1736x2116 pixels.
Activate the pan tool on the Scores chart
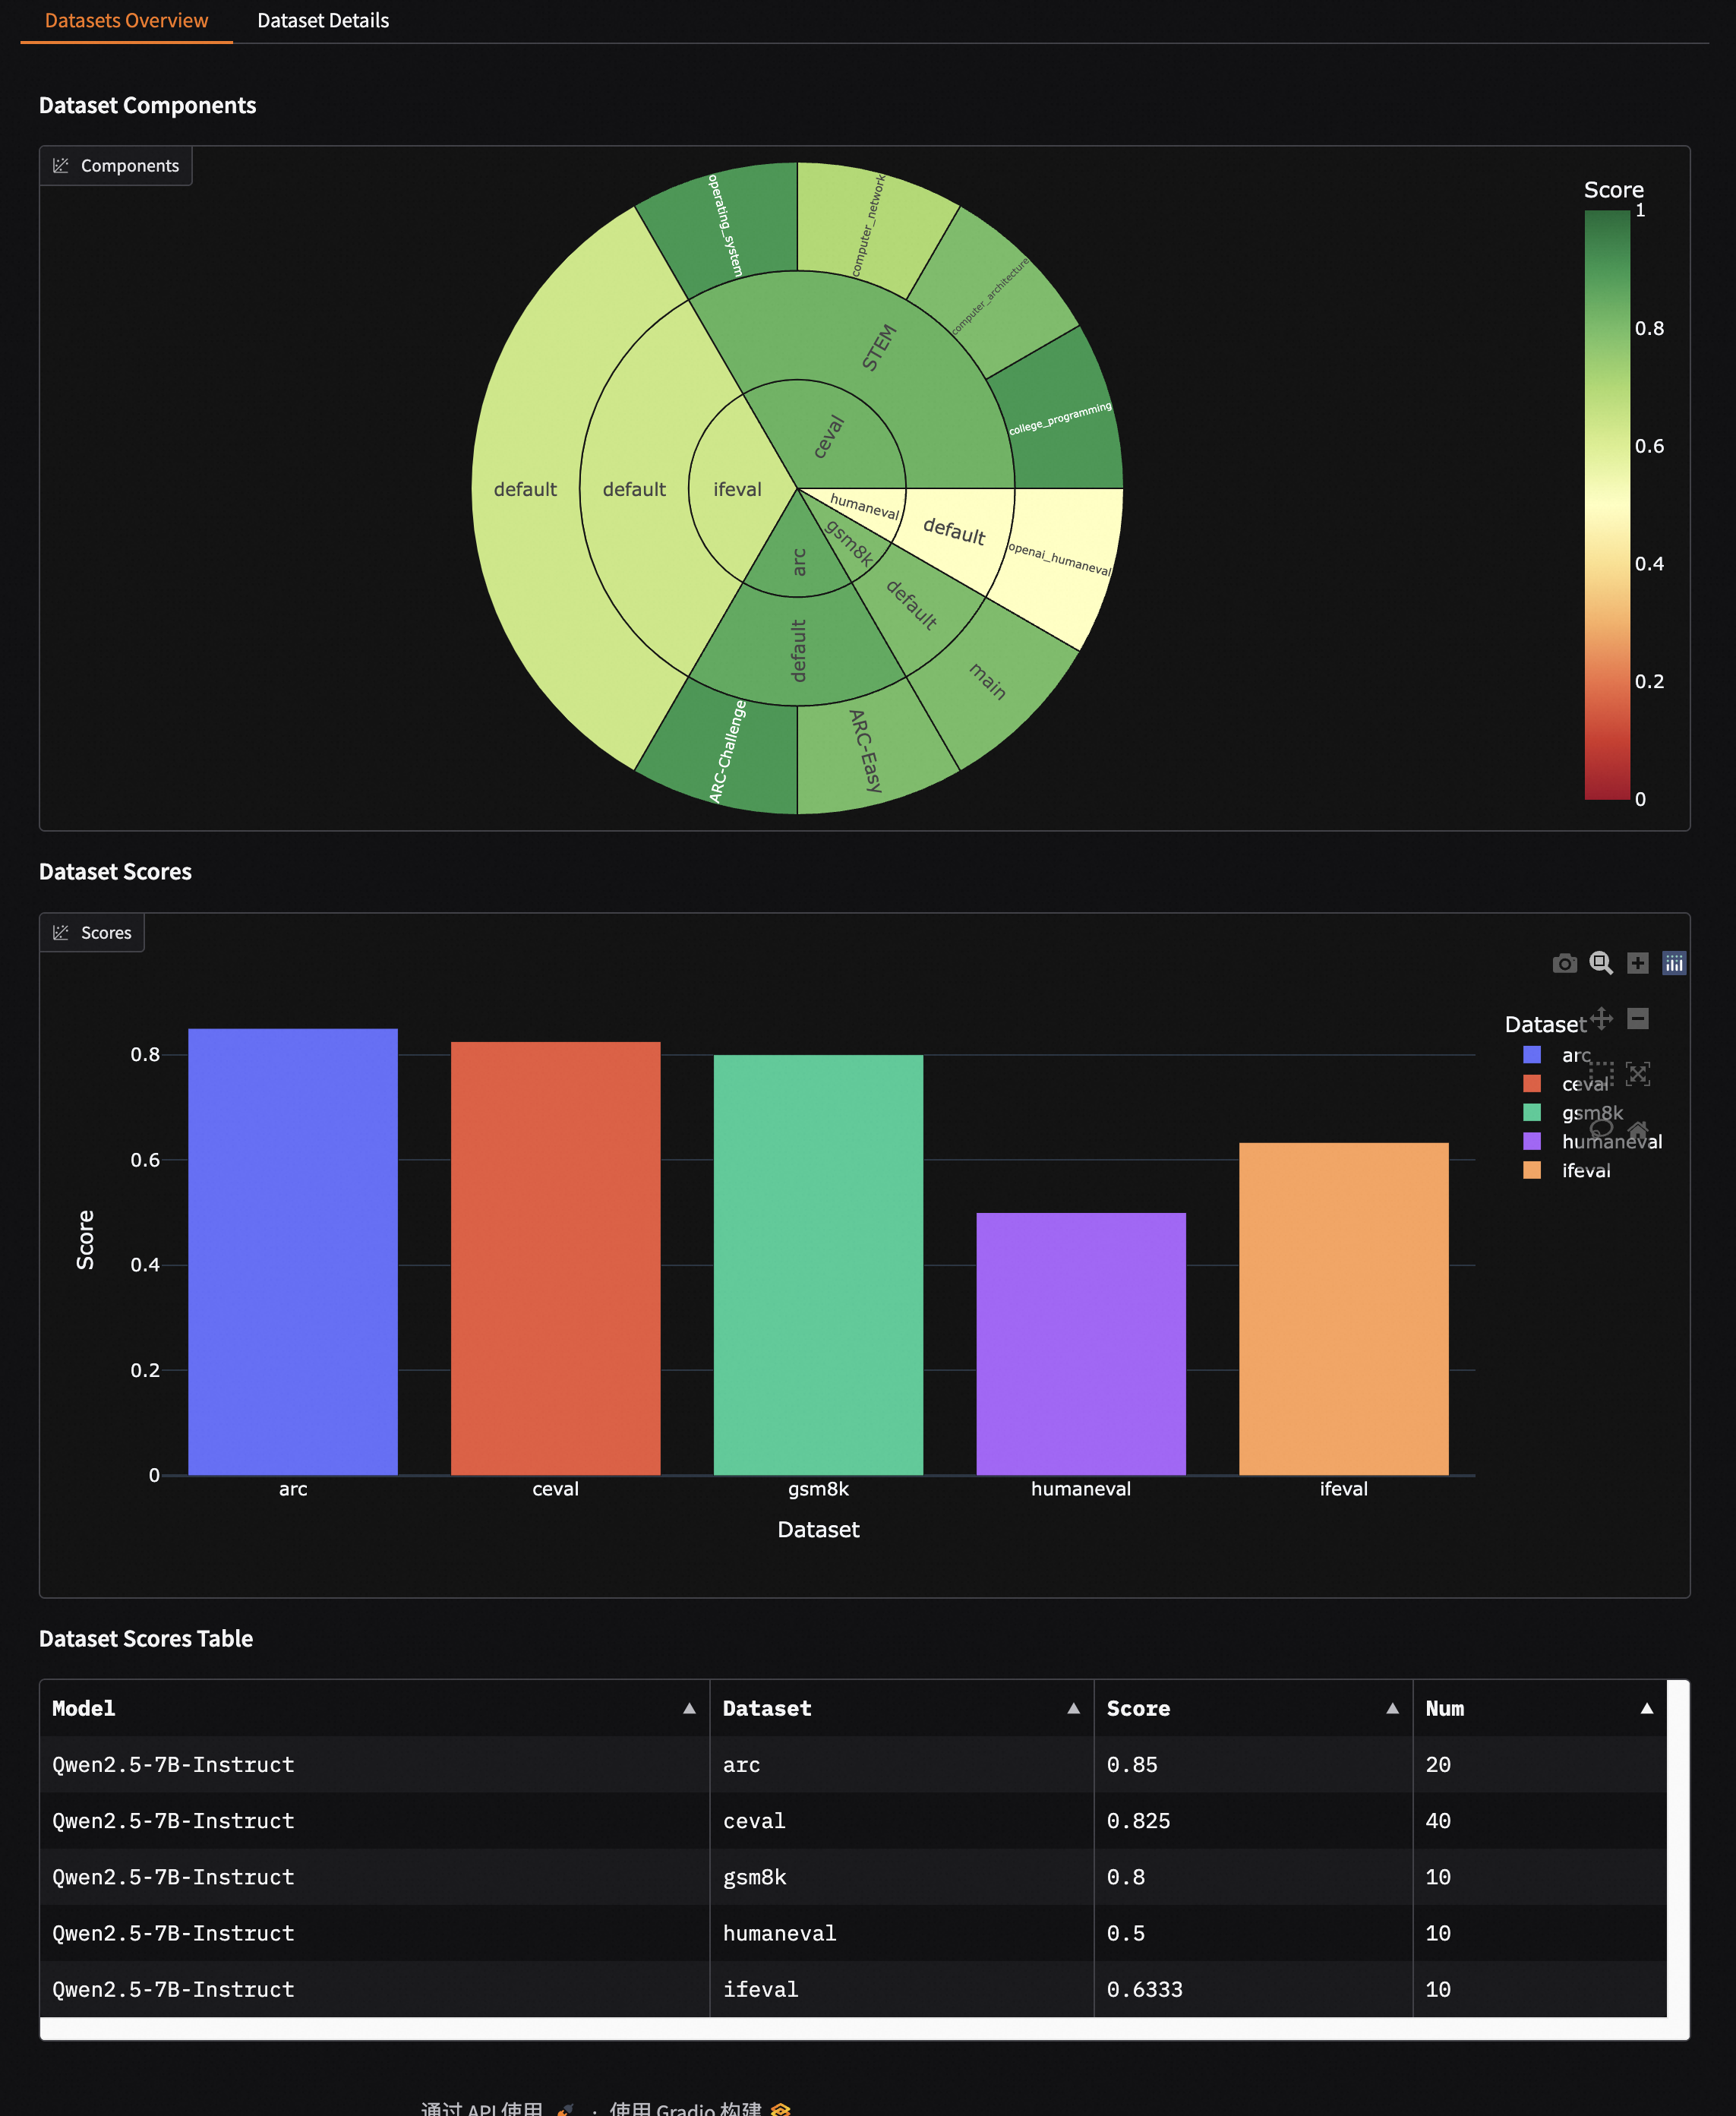1602,1018
